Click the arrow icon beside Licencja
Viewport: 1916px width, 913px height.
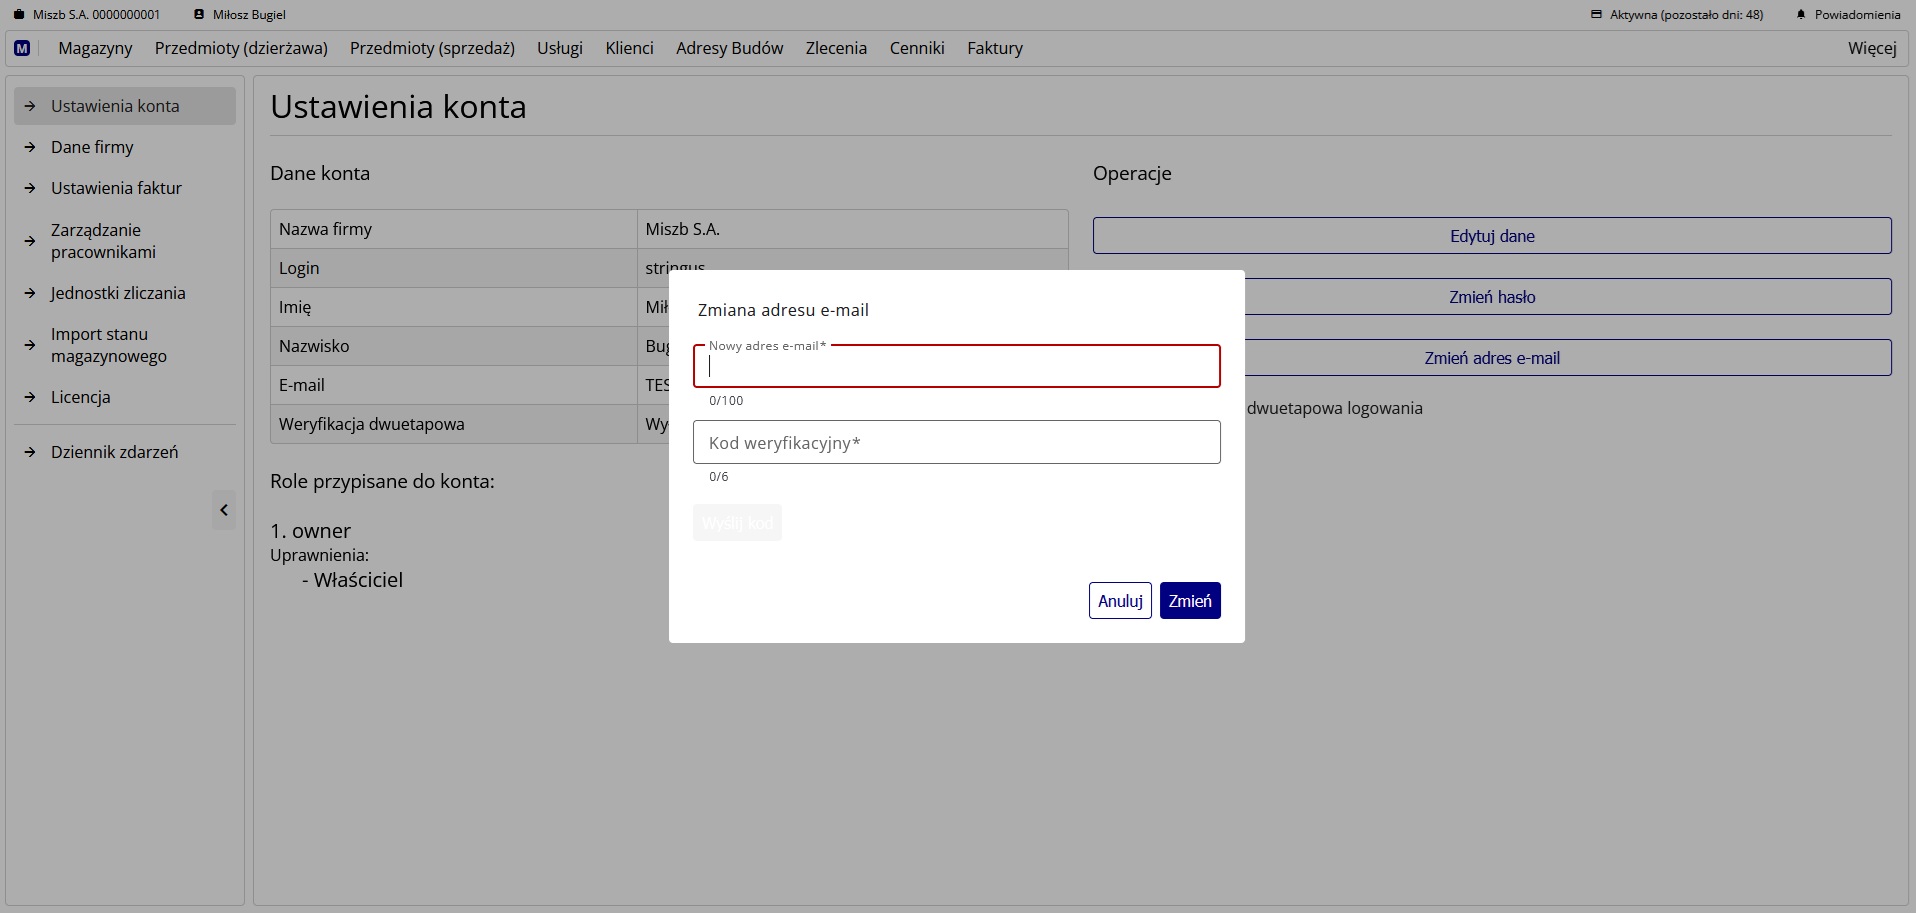tap(31, 397)
